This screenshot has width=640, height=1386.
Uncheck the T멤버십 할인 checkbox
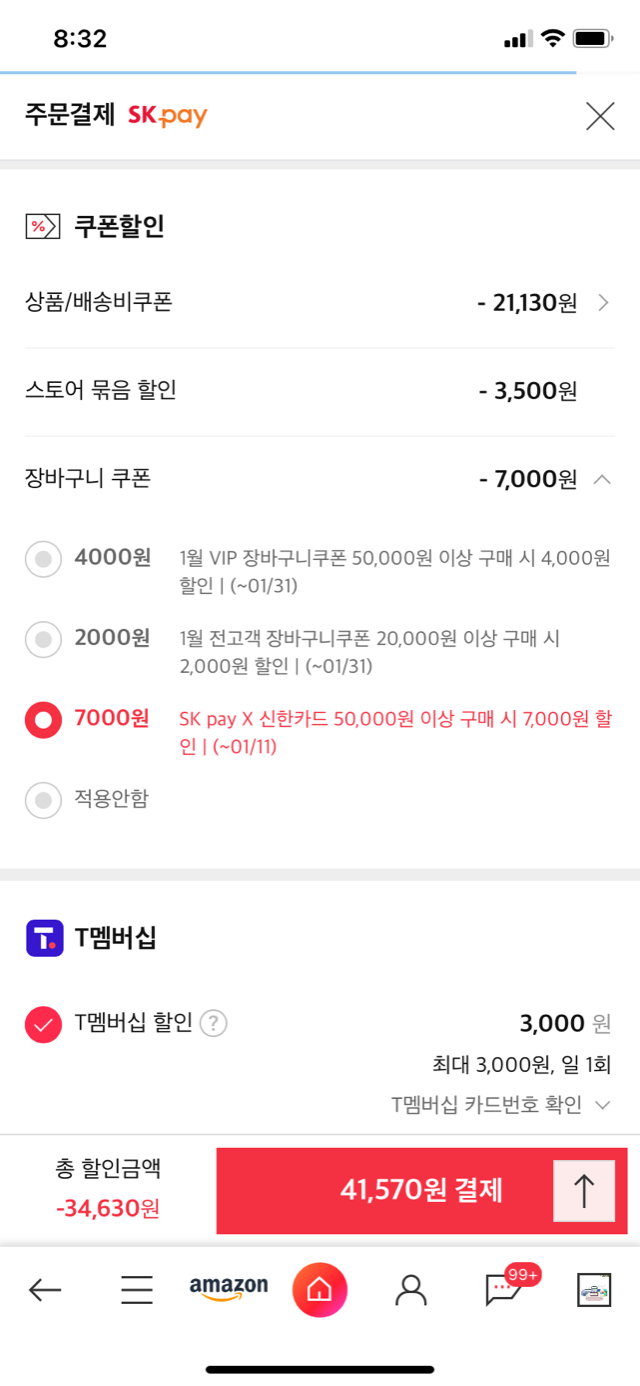(43, 1025)
